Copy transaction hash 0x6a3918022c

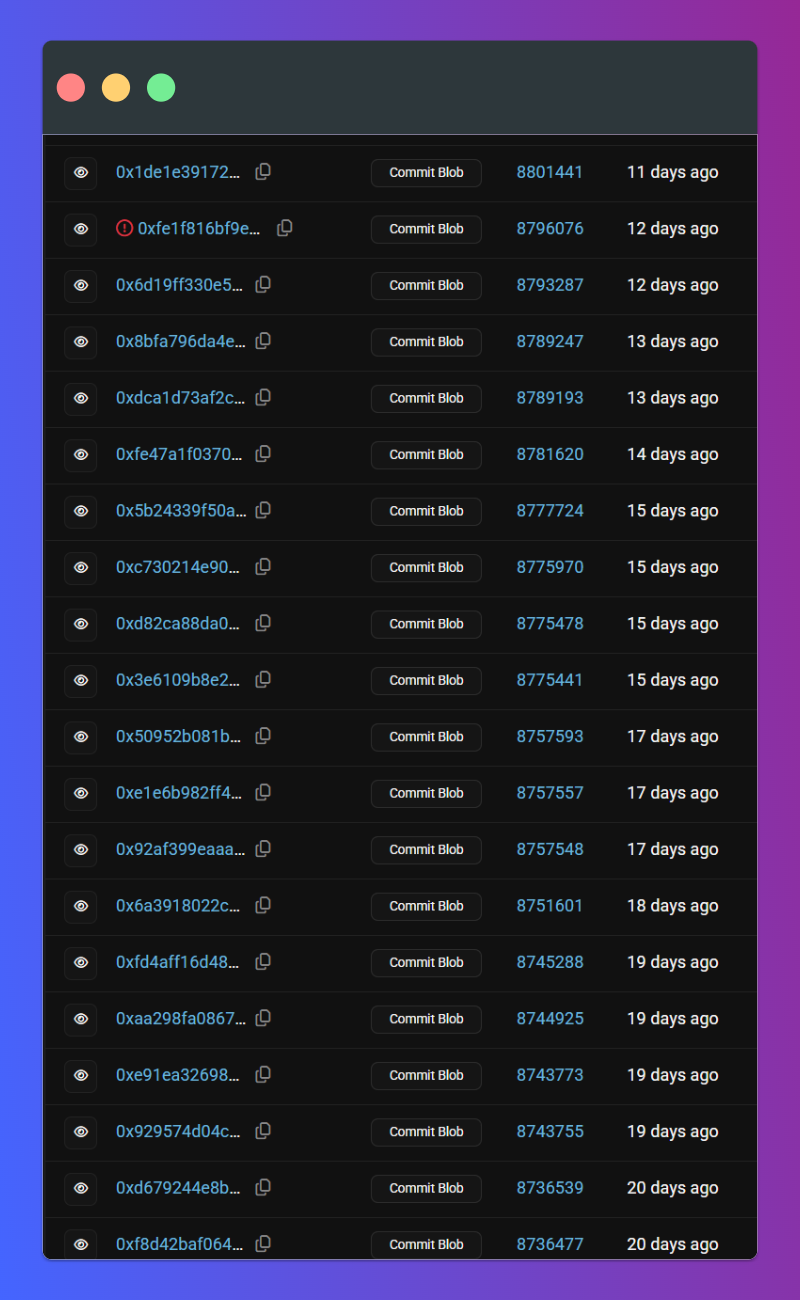click(x=263, y=906)
